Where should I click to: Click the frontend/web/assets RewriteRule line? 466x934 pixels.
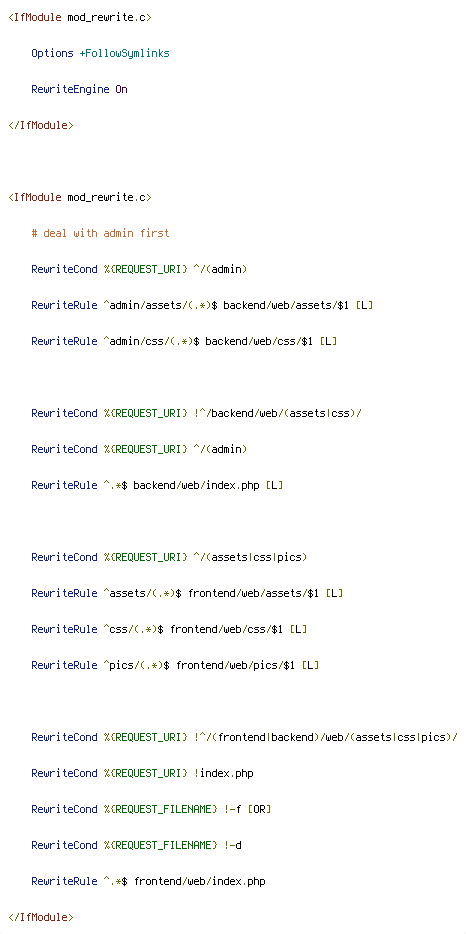[x=187, y=593]
